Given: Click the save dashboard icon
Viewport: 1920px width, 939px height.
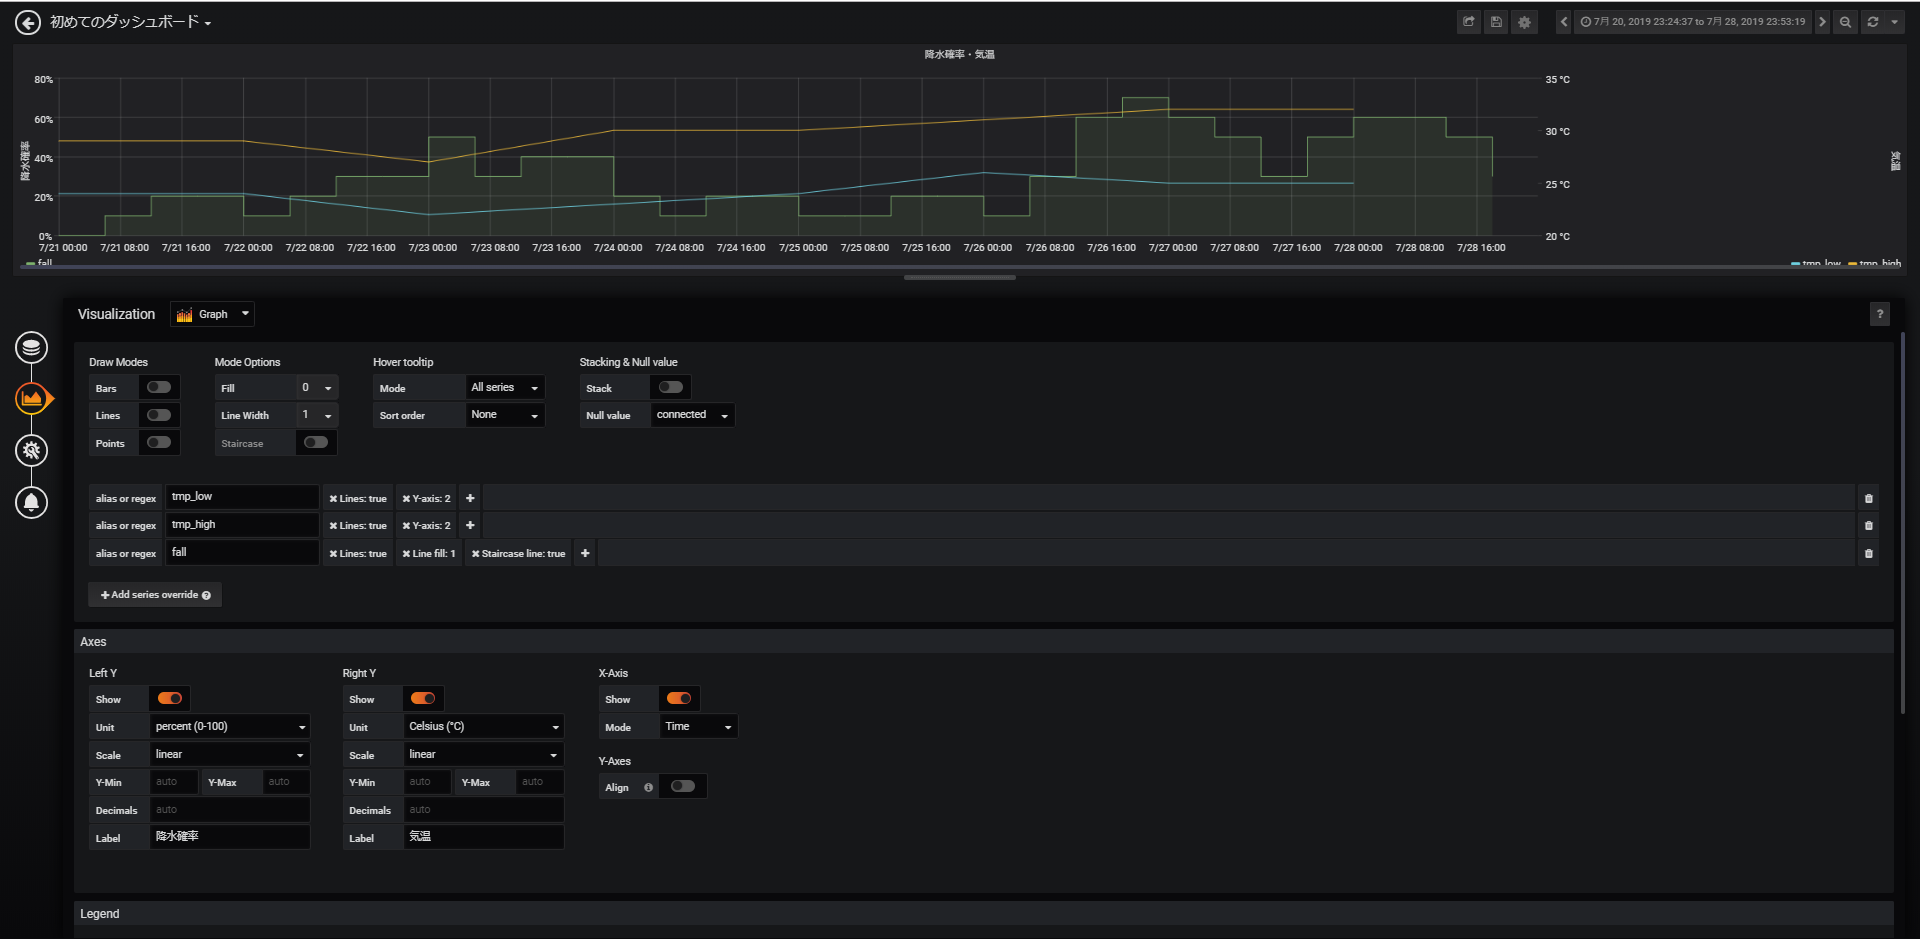Looking at the screenshot, I should click(x=1496, y=22).
